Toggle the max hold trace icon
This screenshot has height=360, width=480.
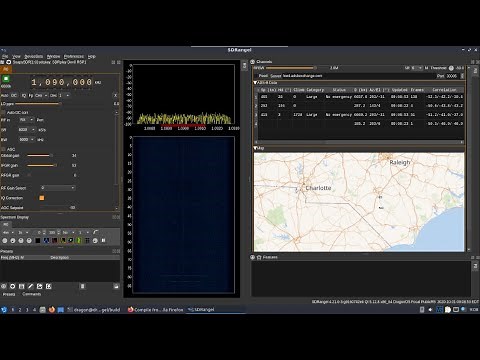[71, 240]
